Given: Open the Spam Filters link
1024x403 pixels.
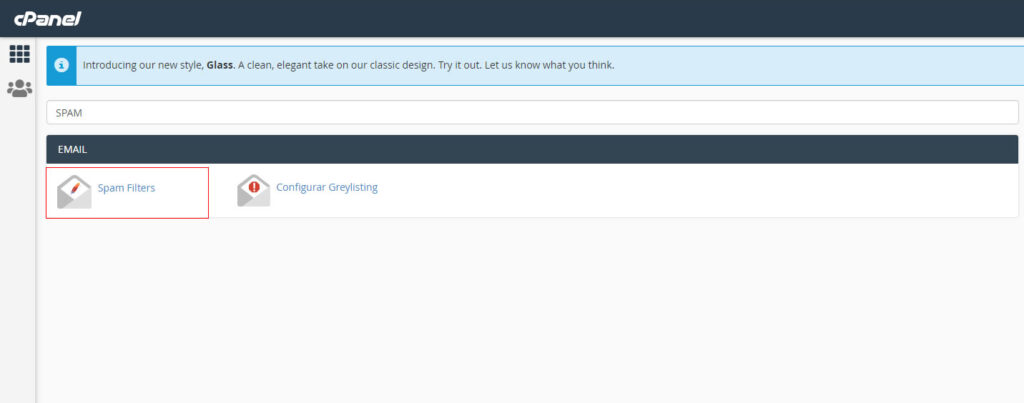Looking at the screenshot, I should pos(126,188).
